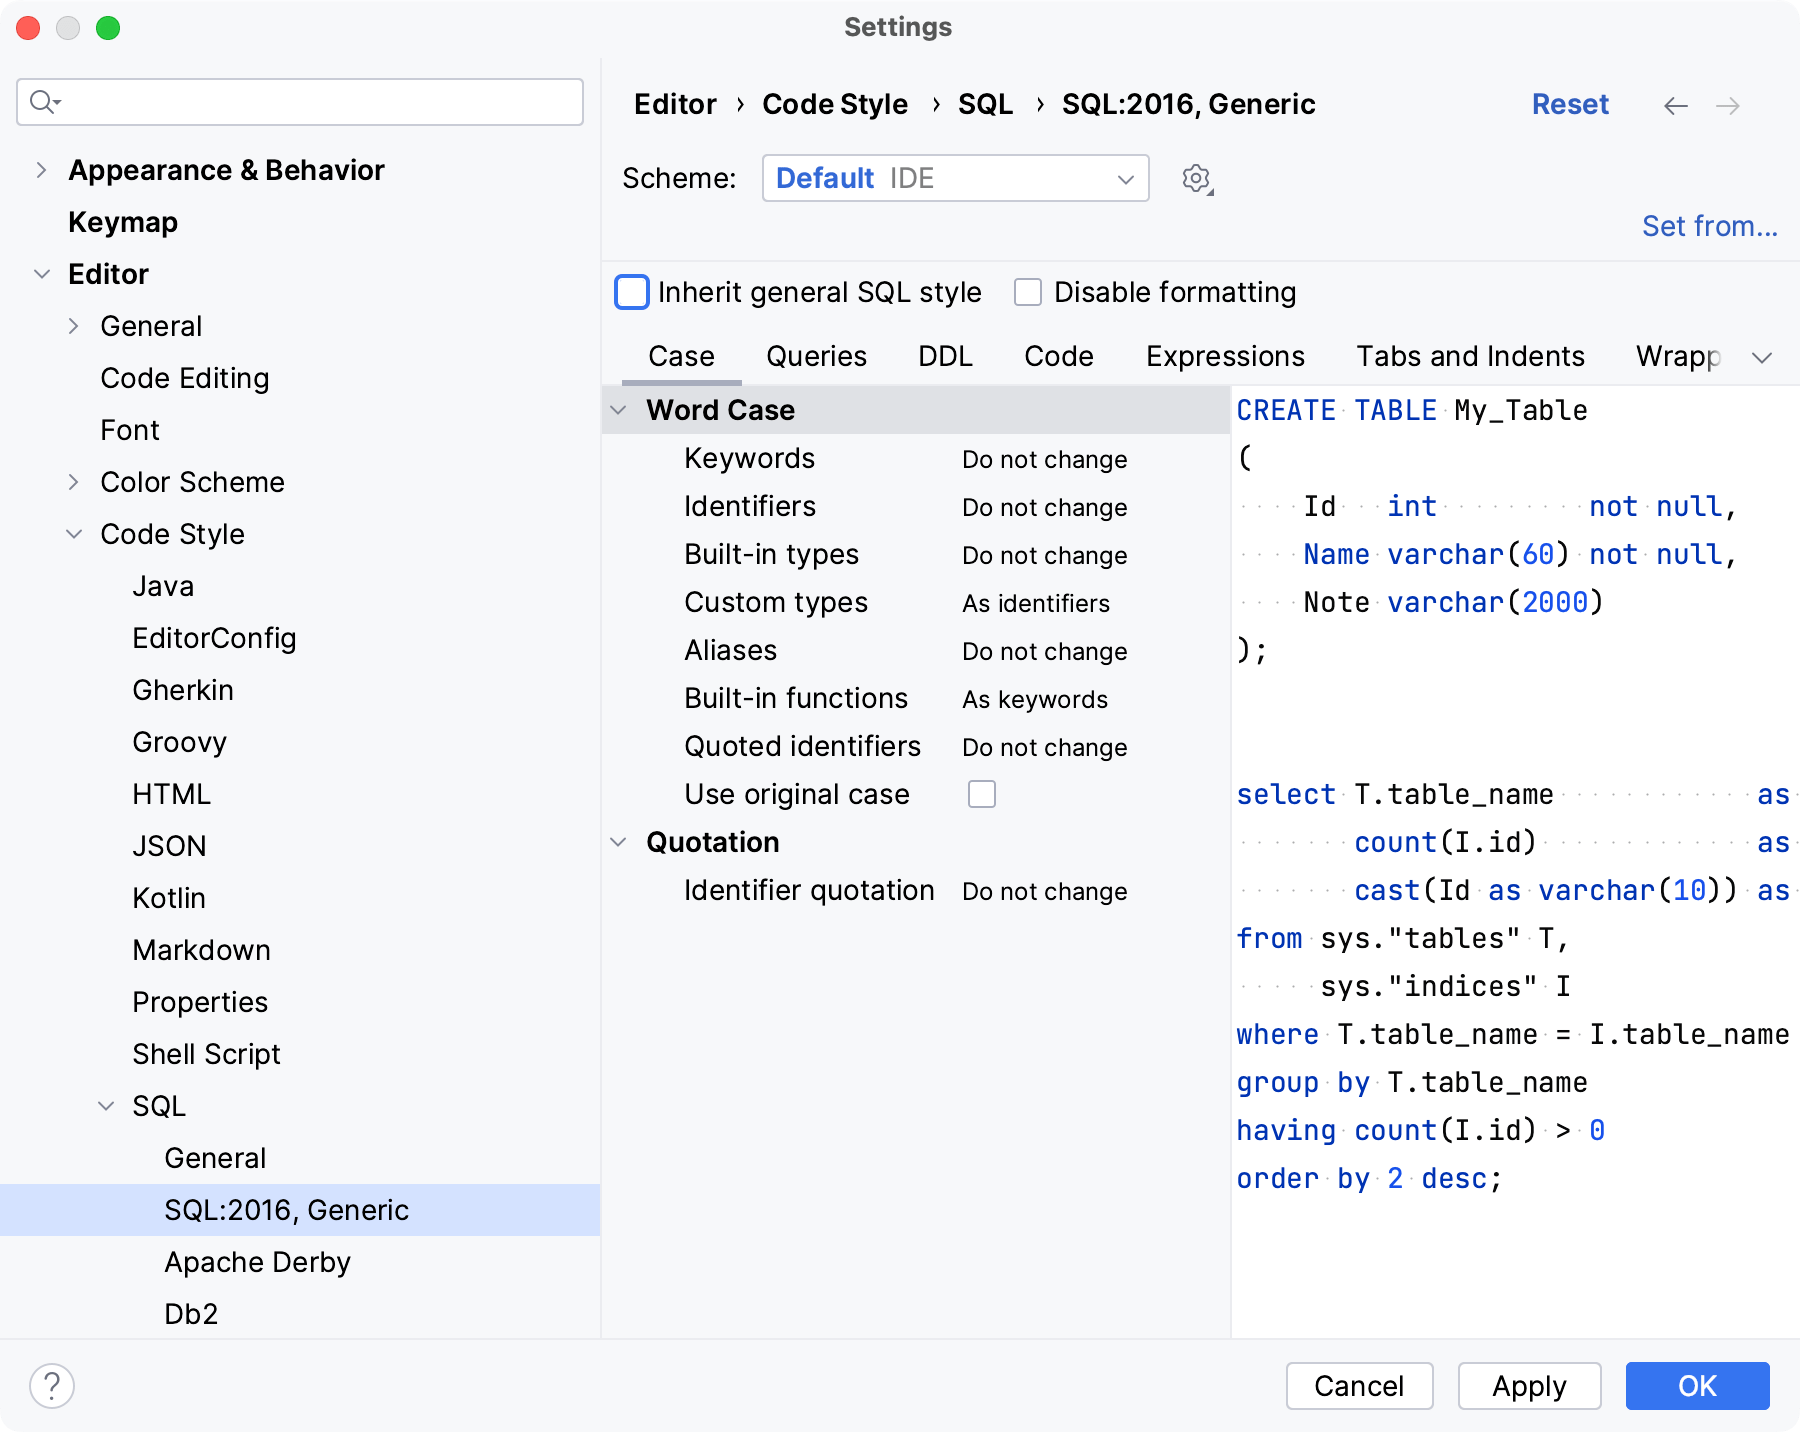
Task: Click the Set from... link
Action: [1708, 226]
